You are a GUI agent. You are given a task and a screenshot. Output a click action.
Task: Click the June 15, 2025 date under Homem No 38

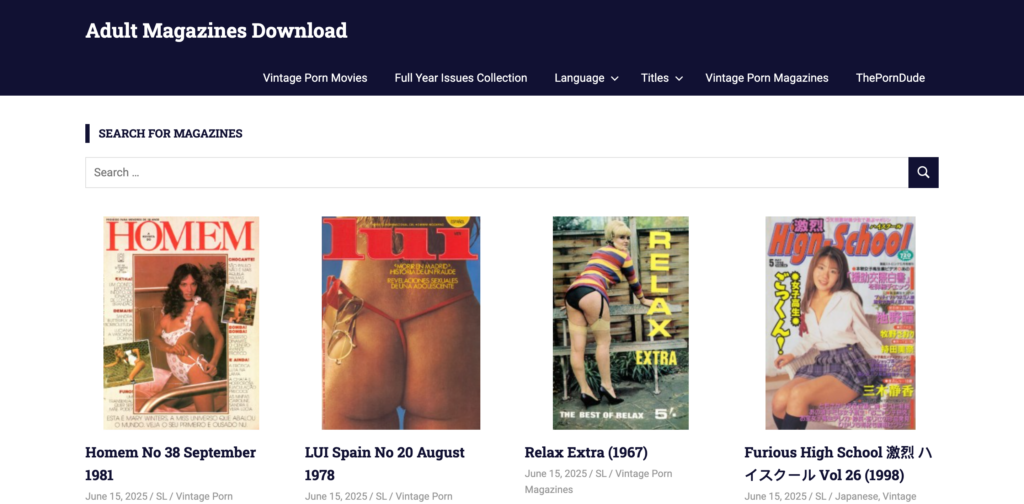(116, 497)
